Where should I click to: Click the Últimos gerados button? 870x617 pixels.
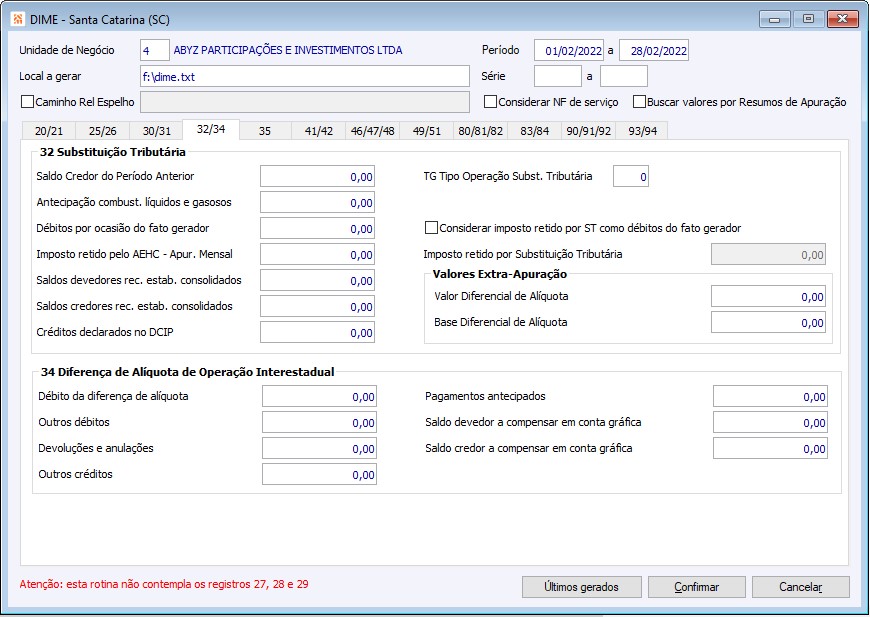coord(581,587)
